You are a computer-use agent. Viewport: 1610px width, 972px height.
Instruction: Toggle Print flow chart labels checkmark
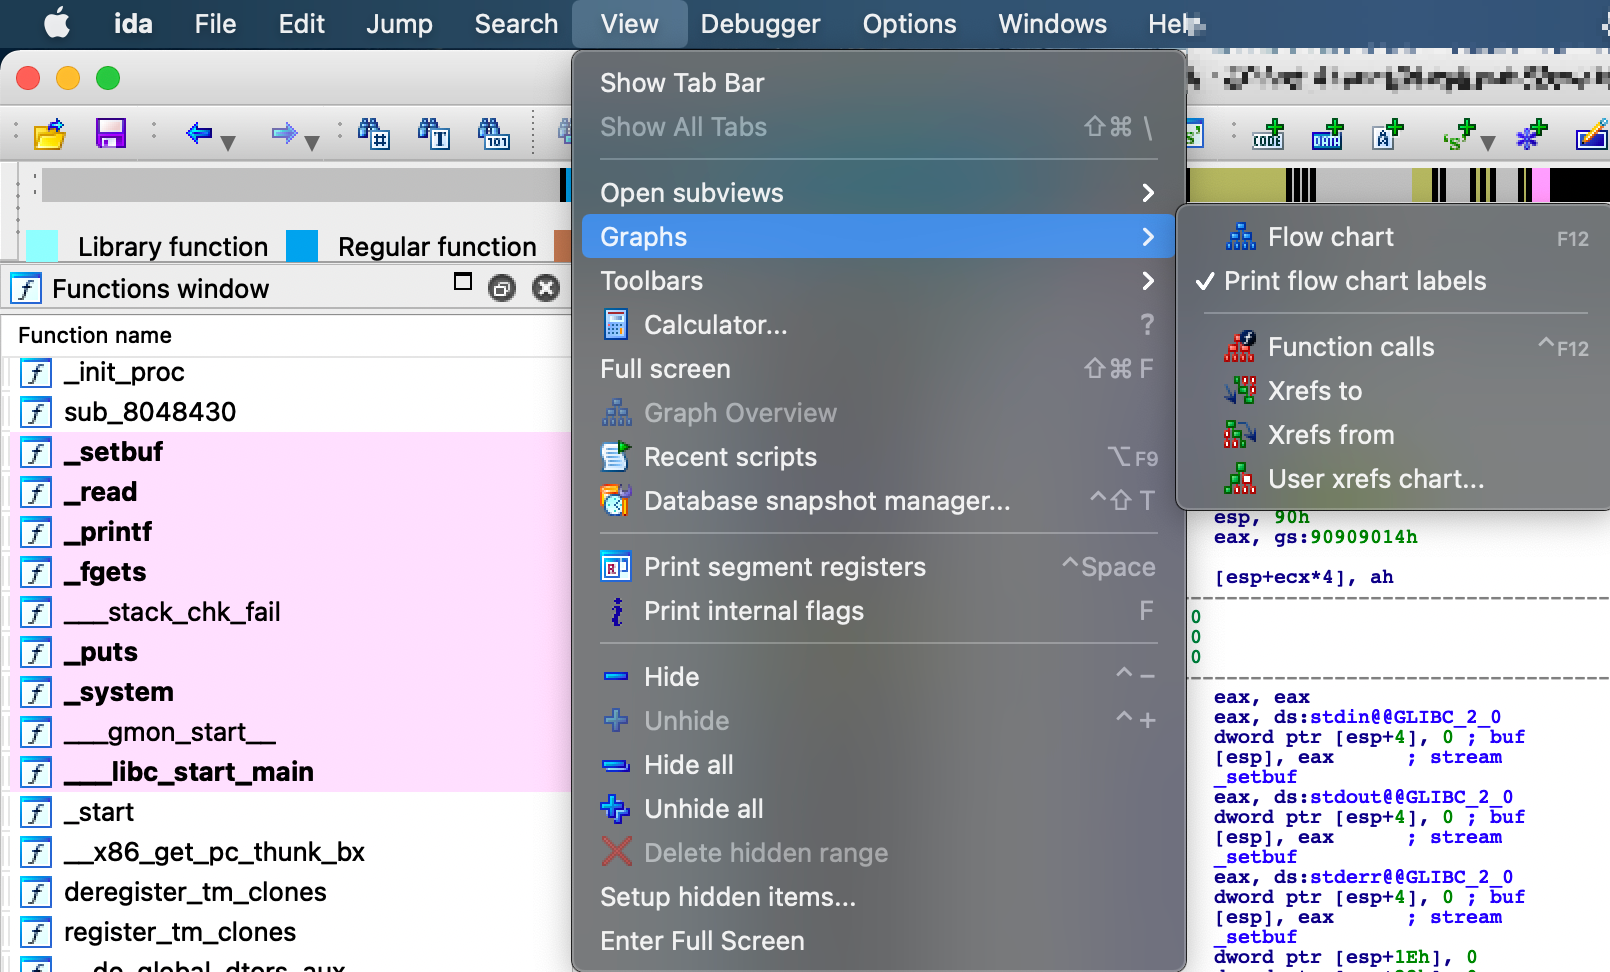[1396, 281]
